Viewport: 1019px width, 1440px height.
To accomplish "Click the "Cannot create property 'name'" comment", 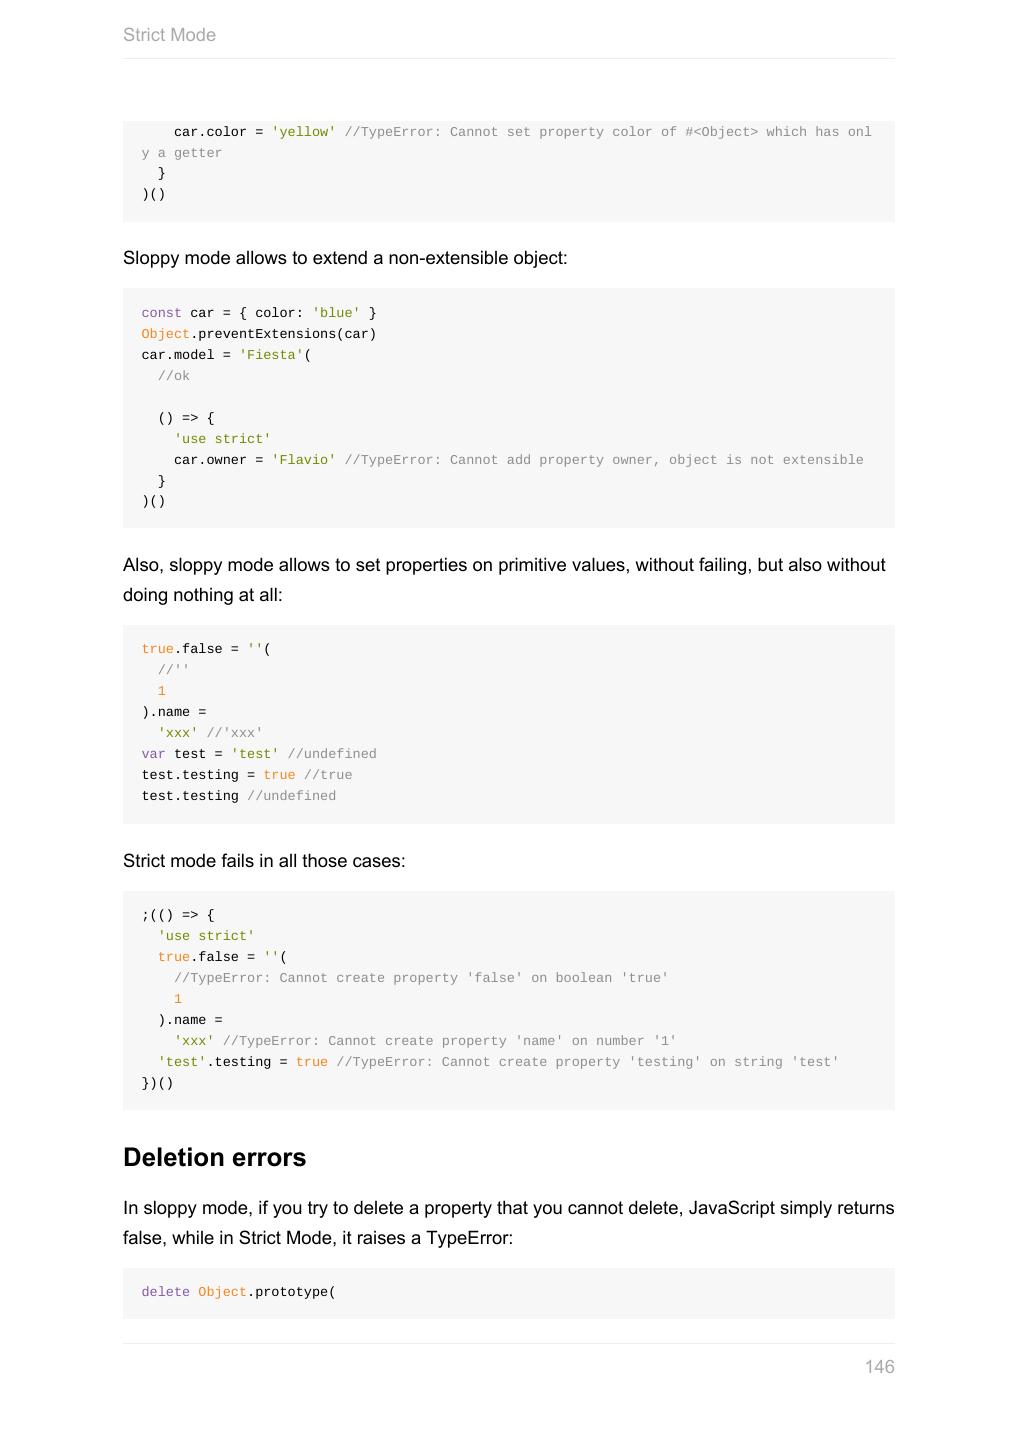I will tap(449, 1041).
